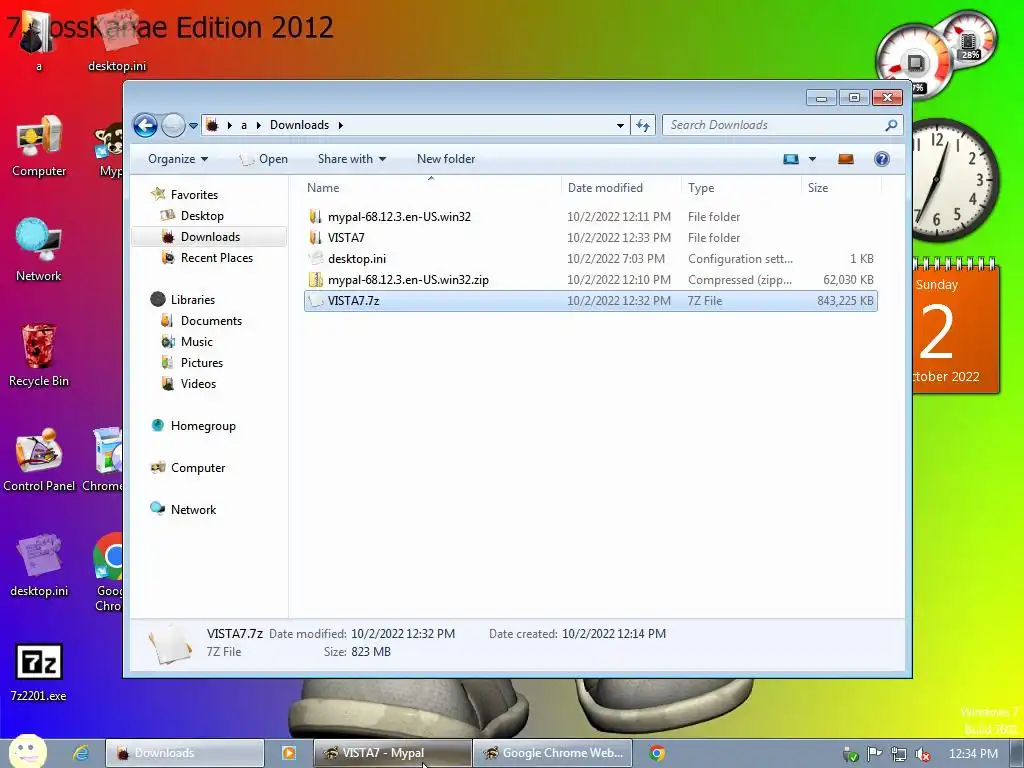1024x768 pixels.
Task: Click the 12:34 PM taskbar clock
Action: [973, 754]
